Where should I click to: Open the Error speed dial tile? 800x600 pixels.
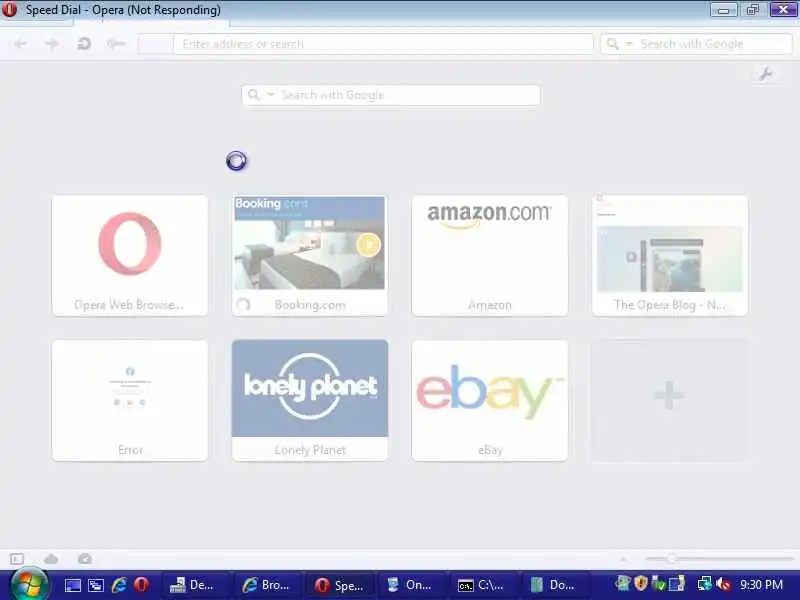130,401
